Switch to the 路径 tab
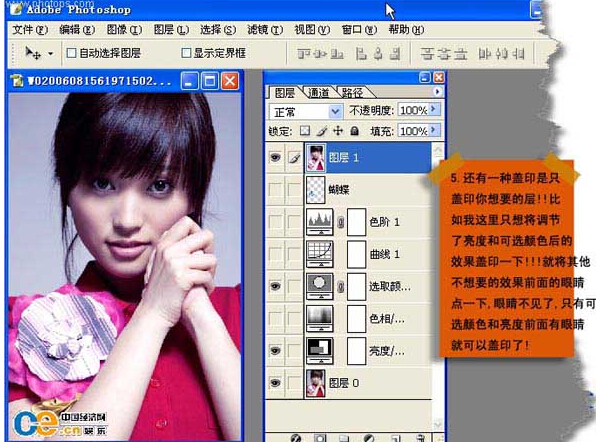 352,92
